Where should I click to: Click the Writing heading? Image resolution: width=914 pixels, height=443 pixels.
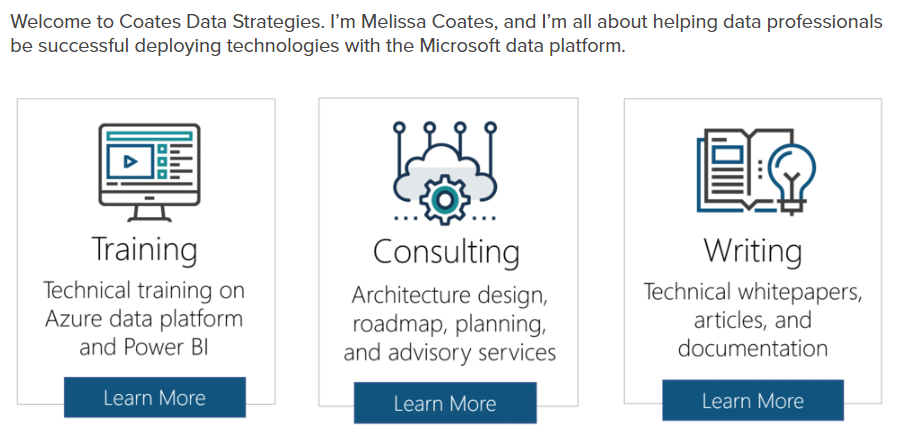(752, 249)
